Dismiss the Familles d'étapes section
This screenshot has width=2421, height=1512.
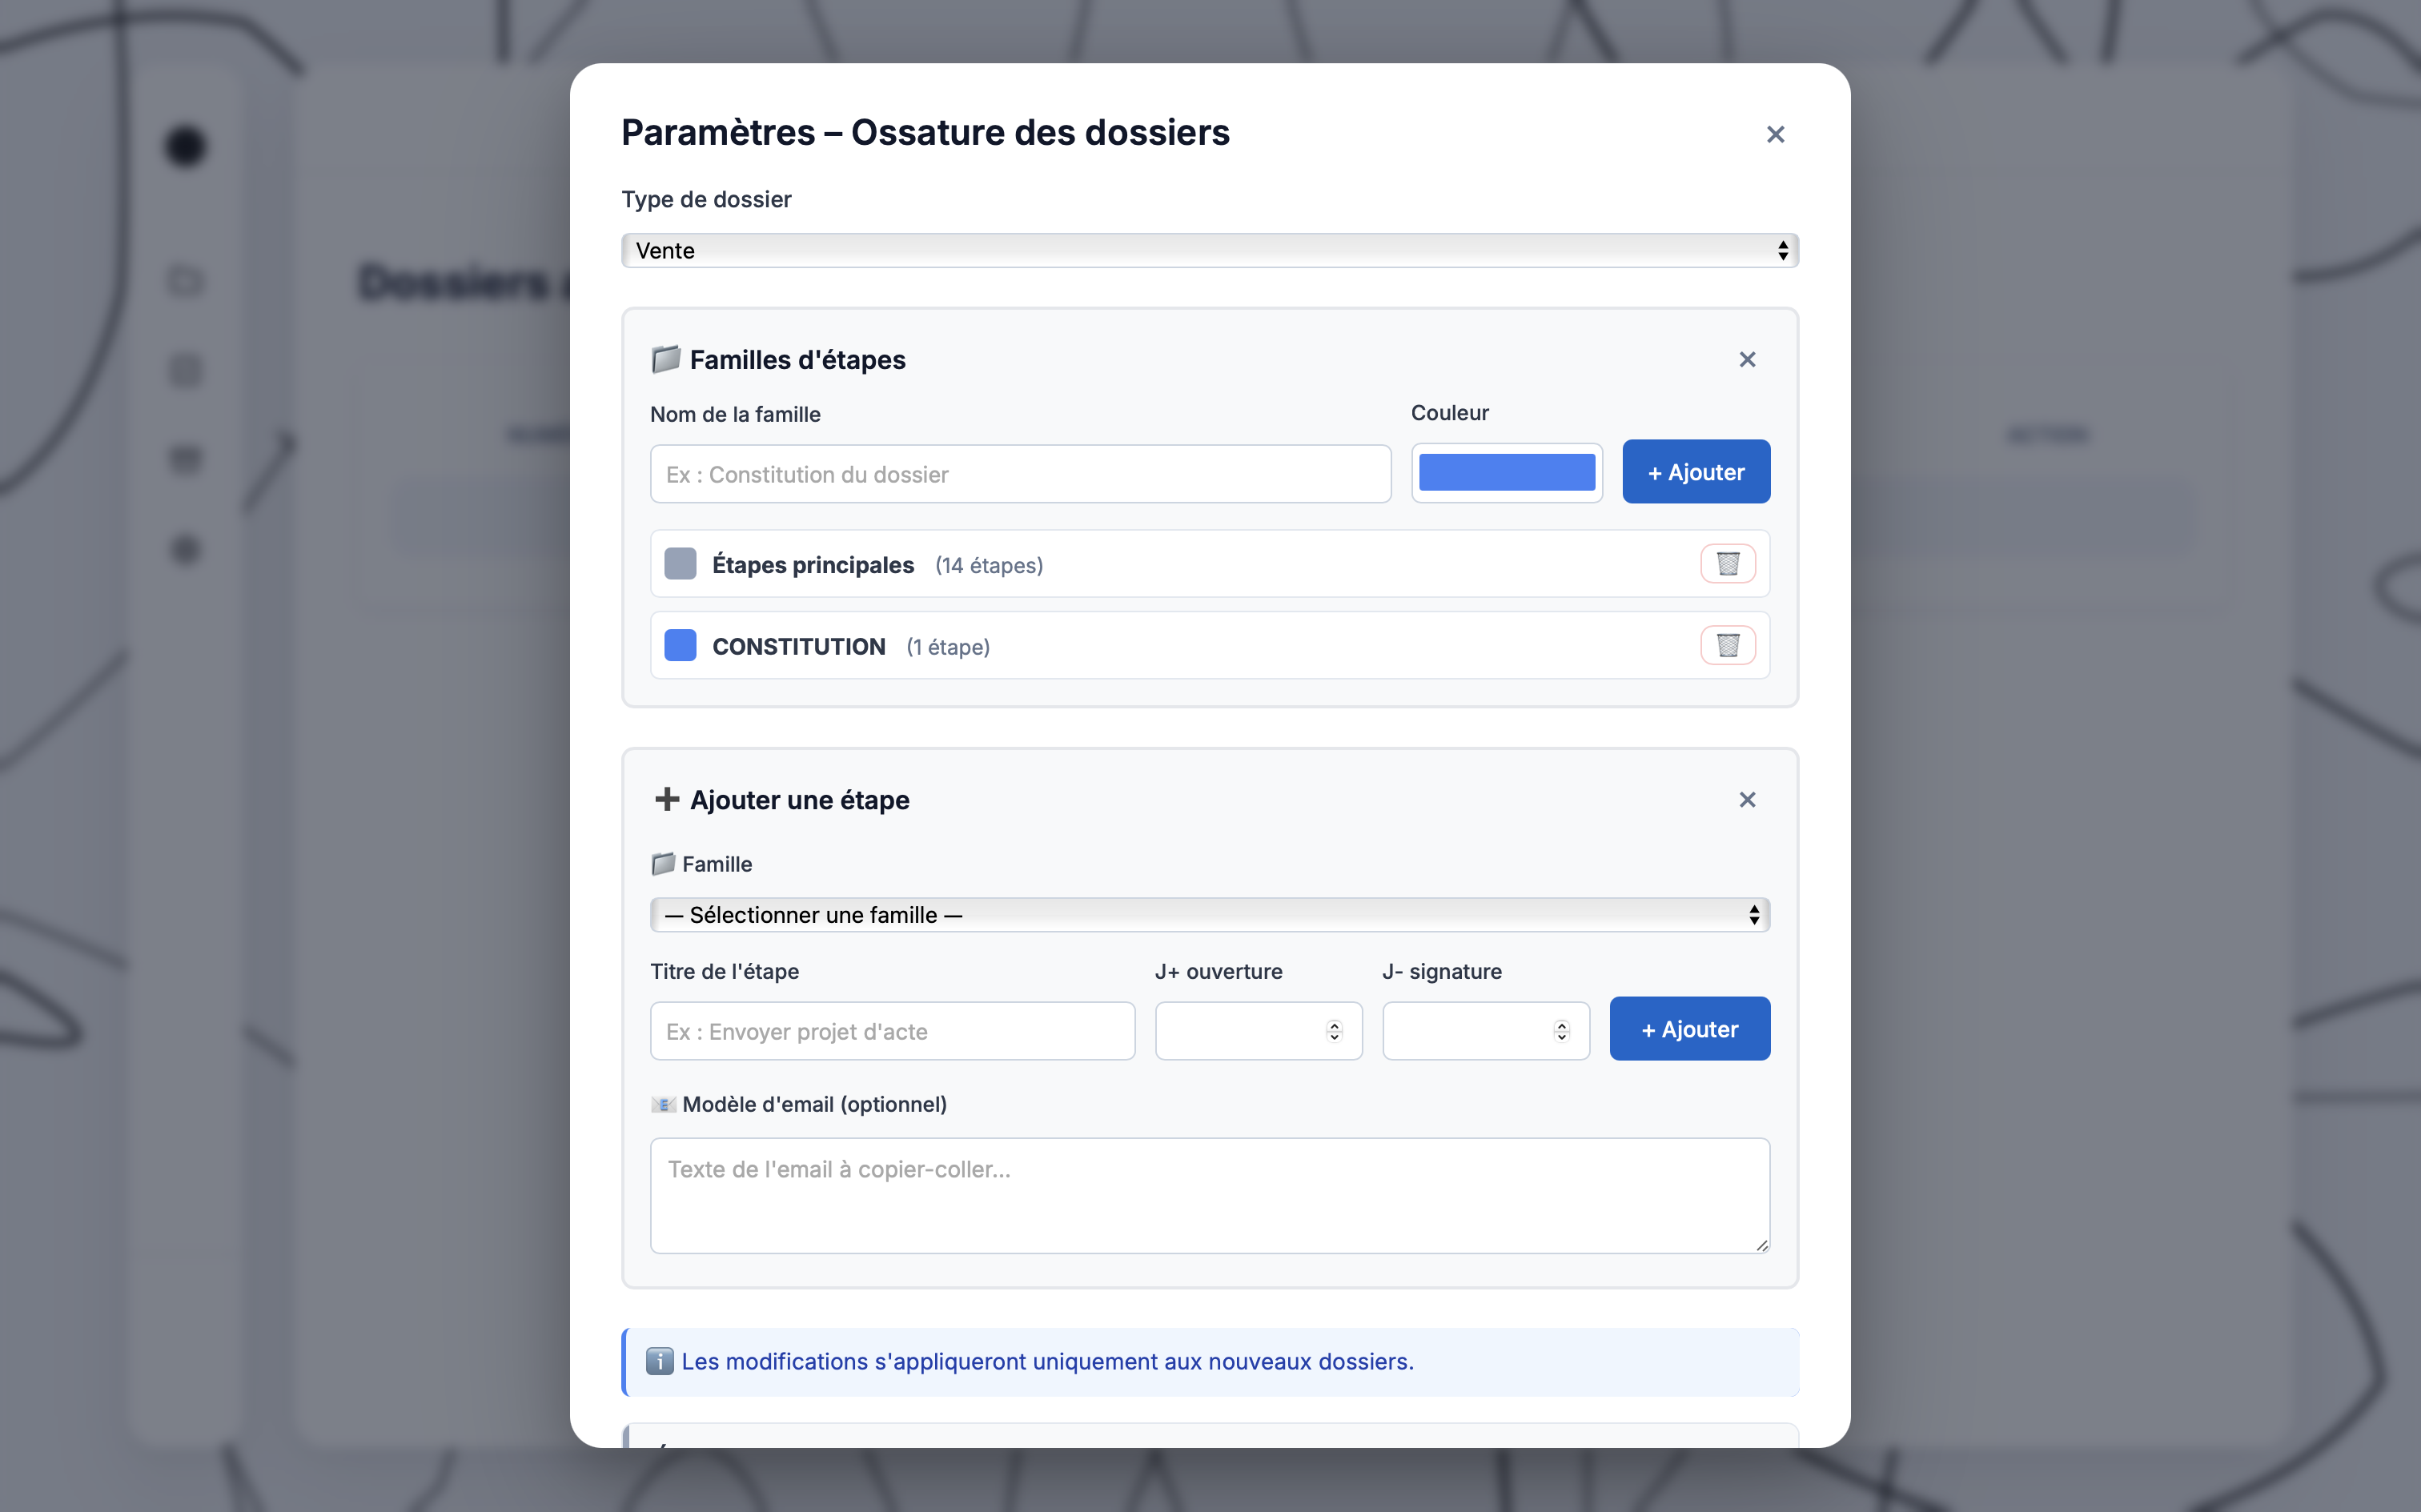click(1747, 359)
